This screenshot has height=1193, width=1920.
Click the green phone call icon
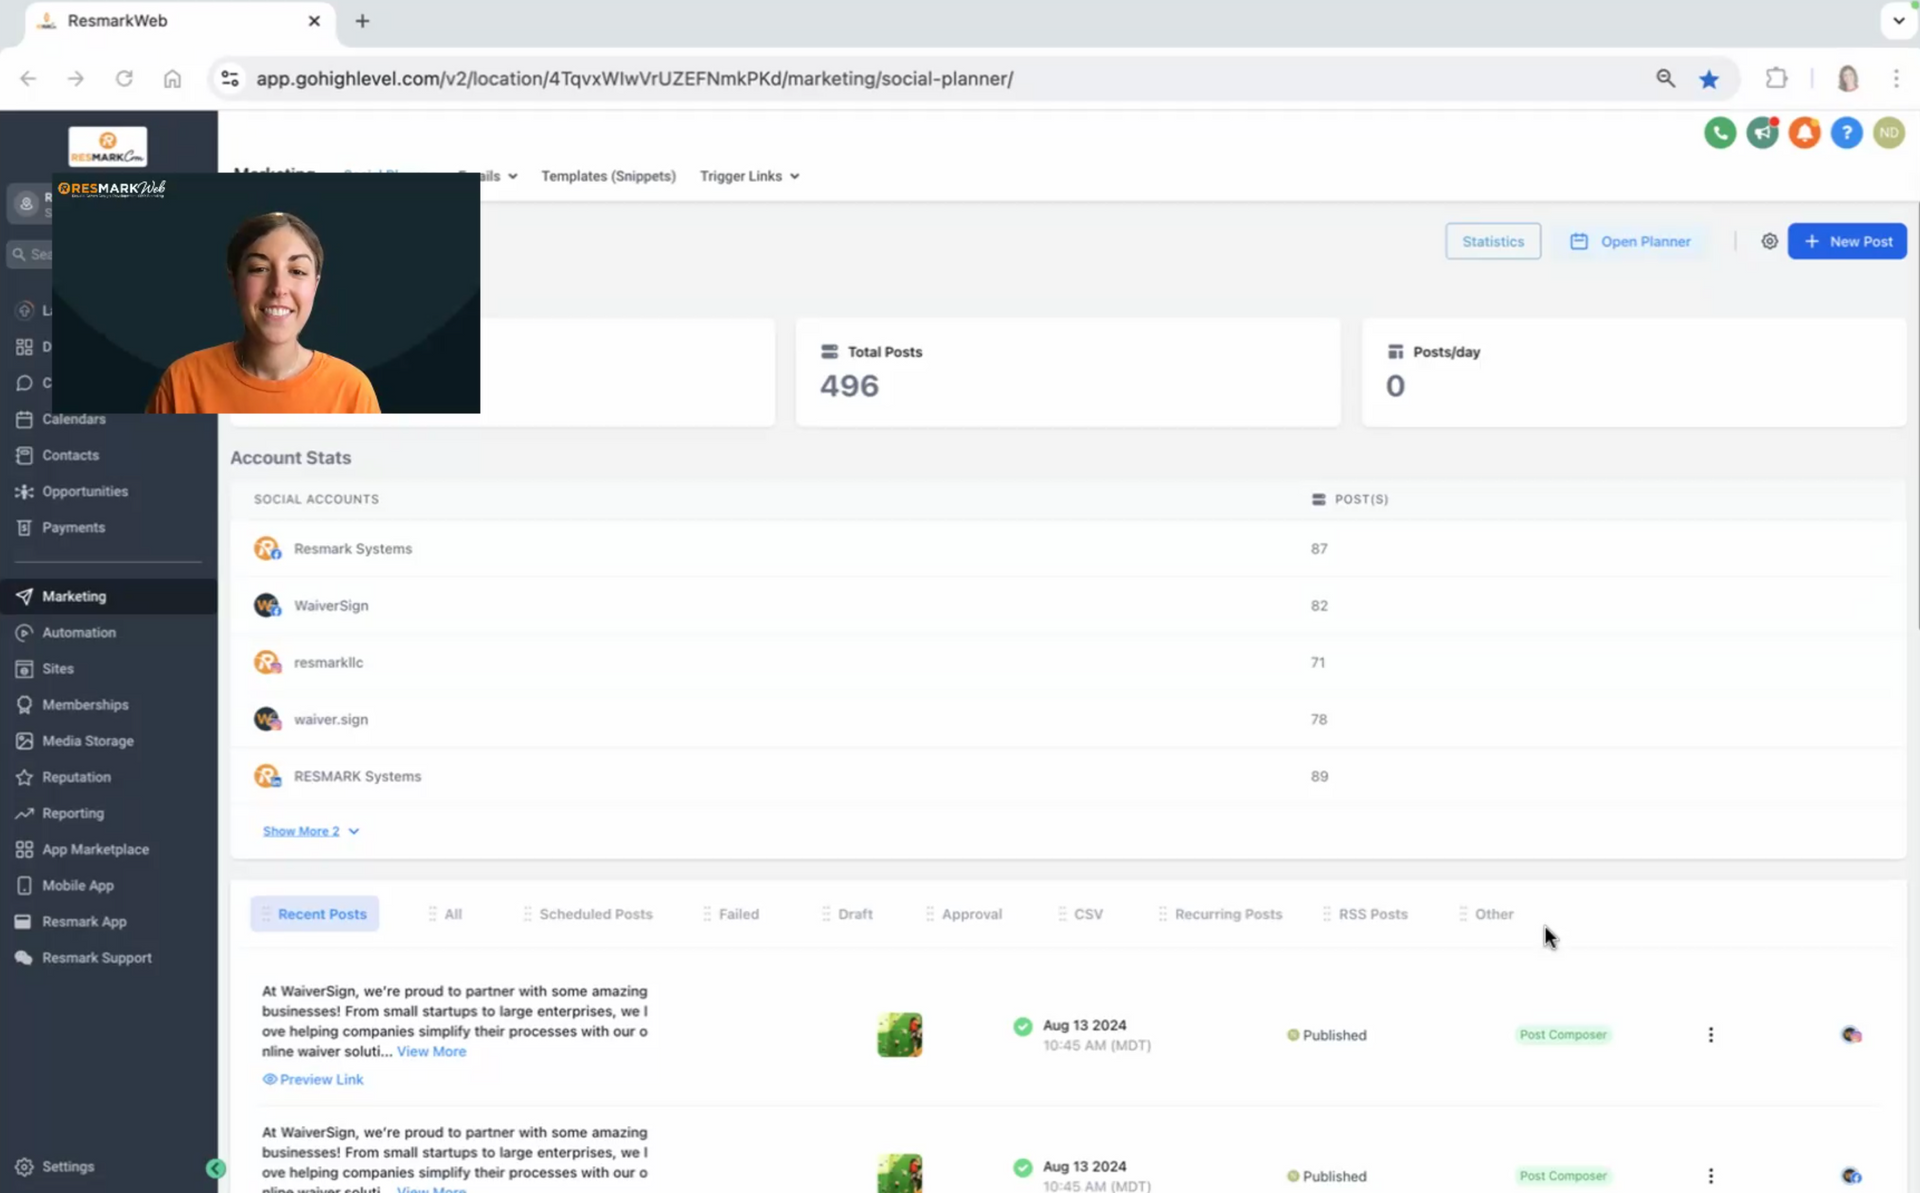tap(1719, 133)
